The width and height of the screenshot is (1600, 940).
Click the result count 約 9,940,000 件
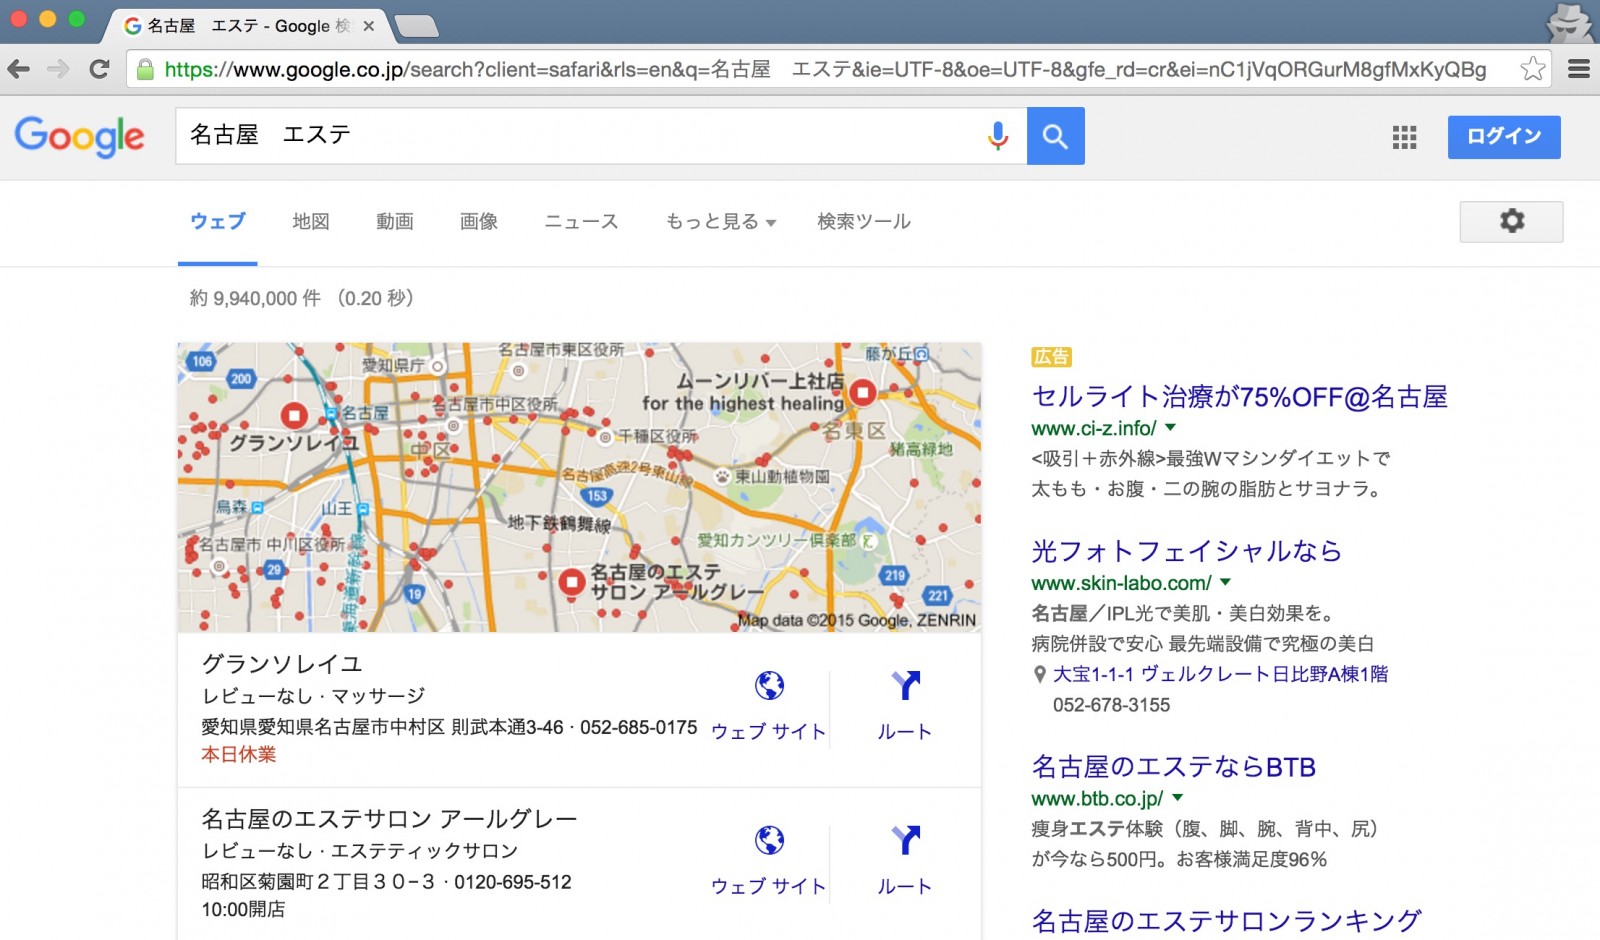click(x=255, y=298)
